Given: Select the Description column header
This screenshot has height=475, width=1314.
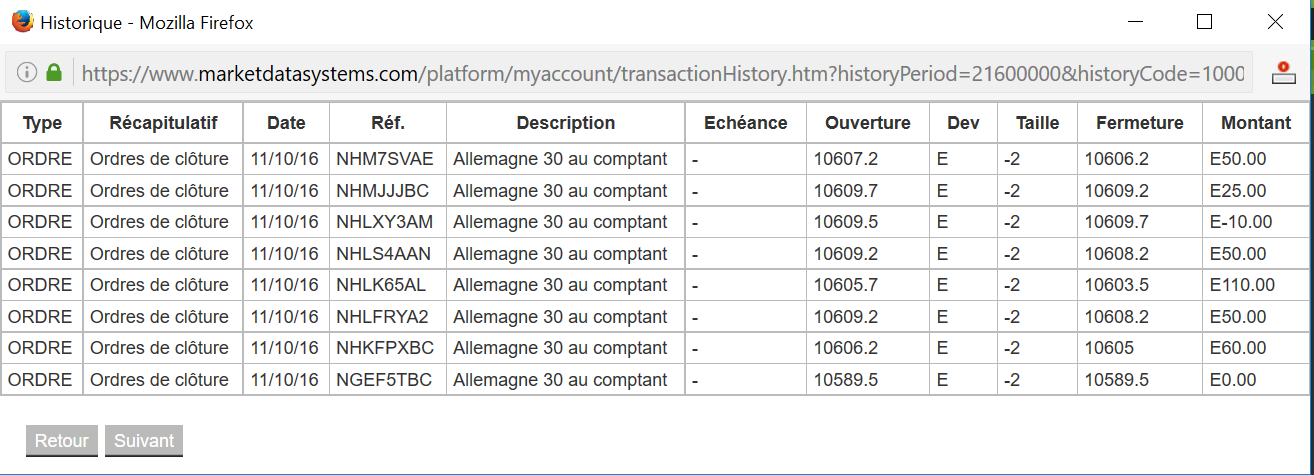Looking at the screenshot, I should pyautogui.click(x=565, y=123).
